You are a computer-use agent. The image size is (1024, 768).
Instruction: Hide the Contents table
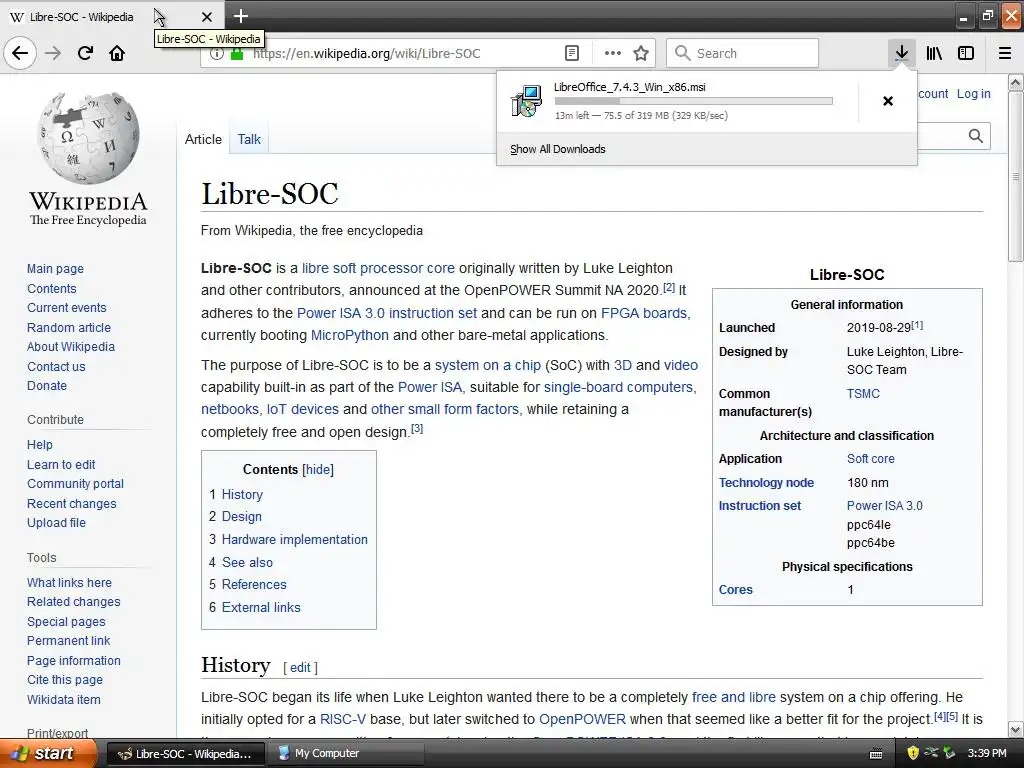[x=318, y=470]
